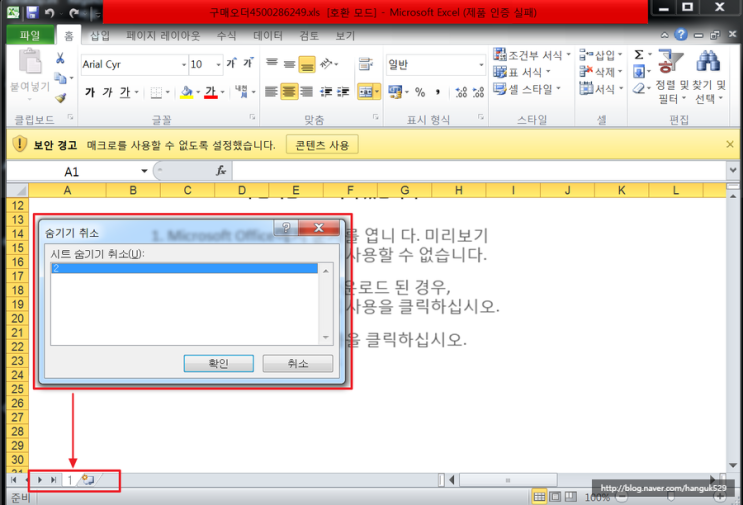Decrease indent
The height and width of the screenshot is (505, 743).
(326, 91)
